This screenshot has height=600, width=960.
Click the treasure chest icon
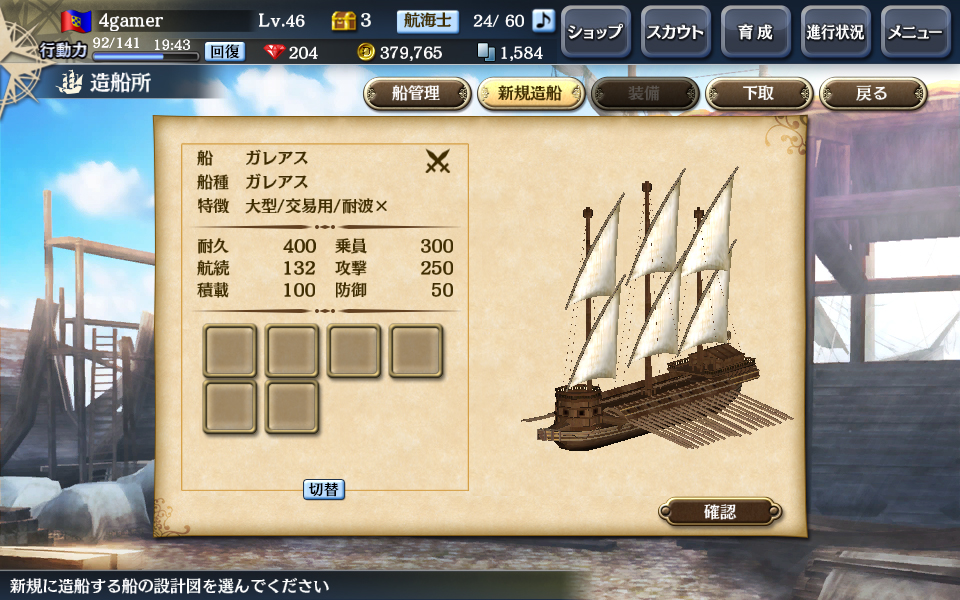coord(343,21)
